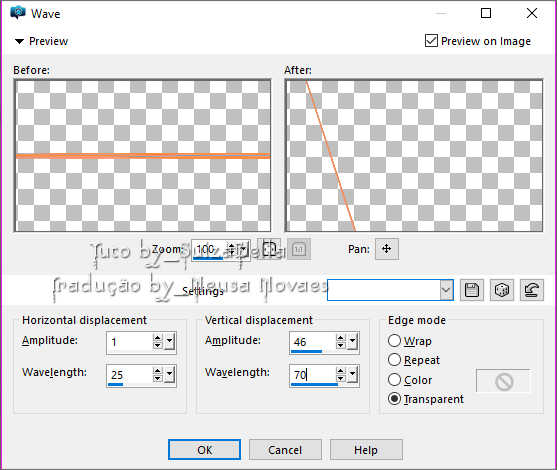Toggle the Preview on Image checkbox
Image resolution: width=557 pixels, height=470 pixels.
tap(431, 41)
